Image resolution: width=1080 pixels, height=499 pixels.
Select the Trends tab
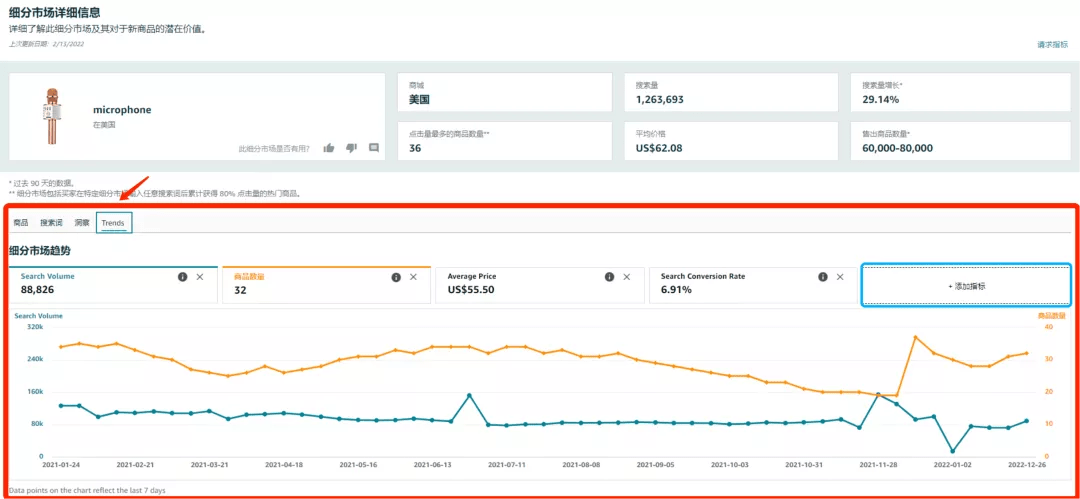point(113,223)
